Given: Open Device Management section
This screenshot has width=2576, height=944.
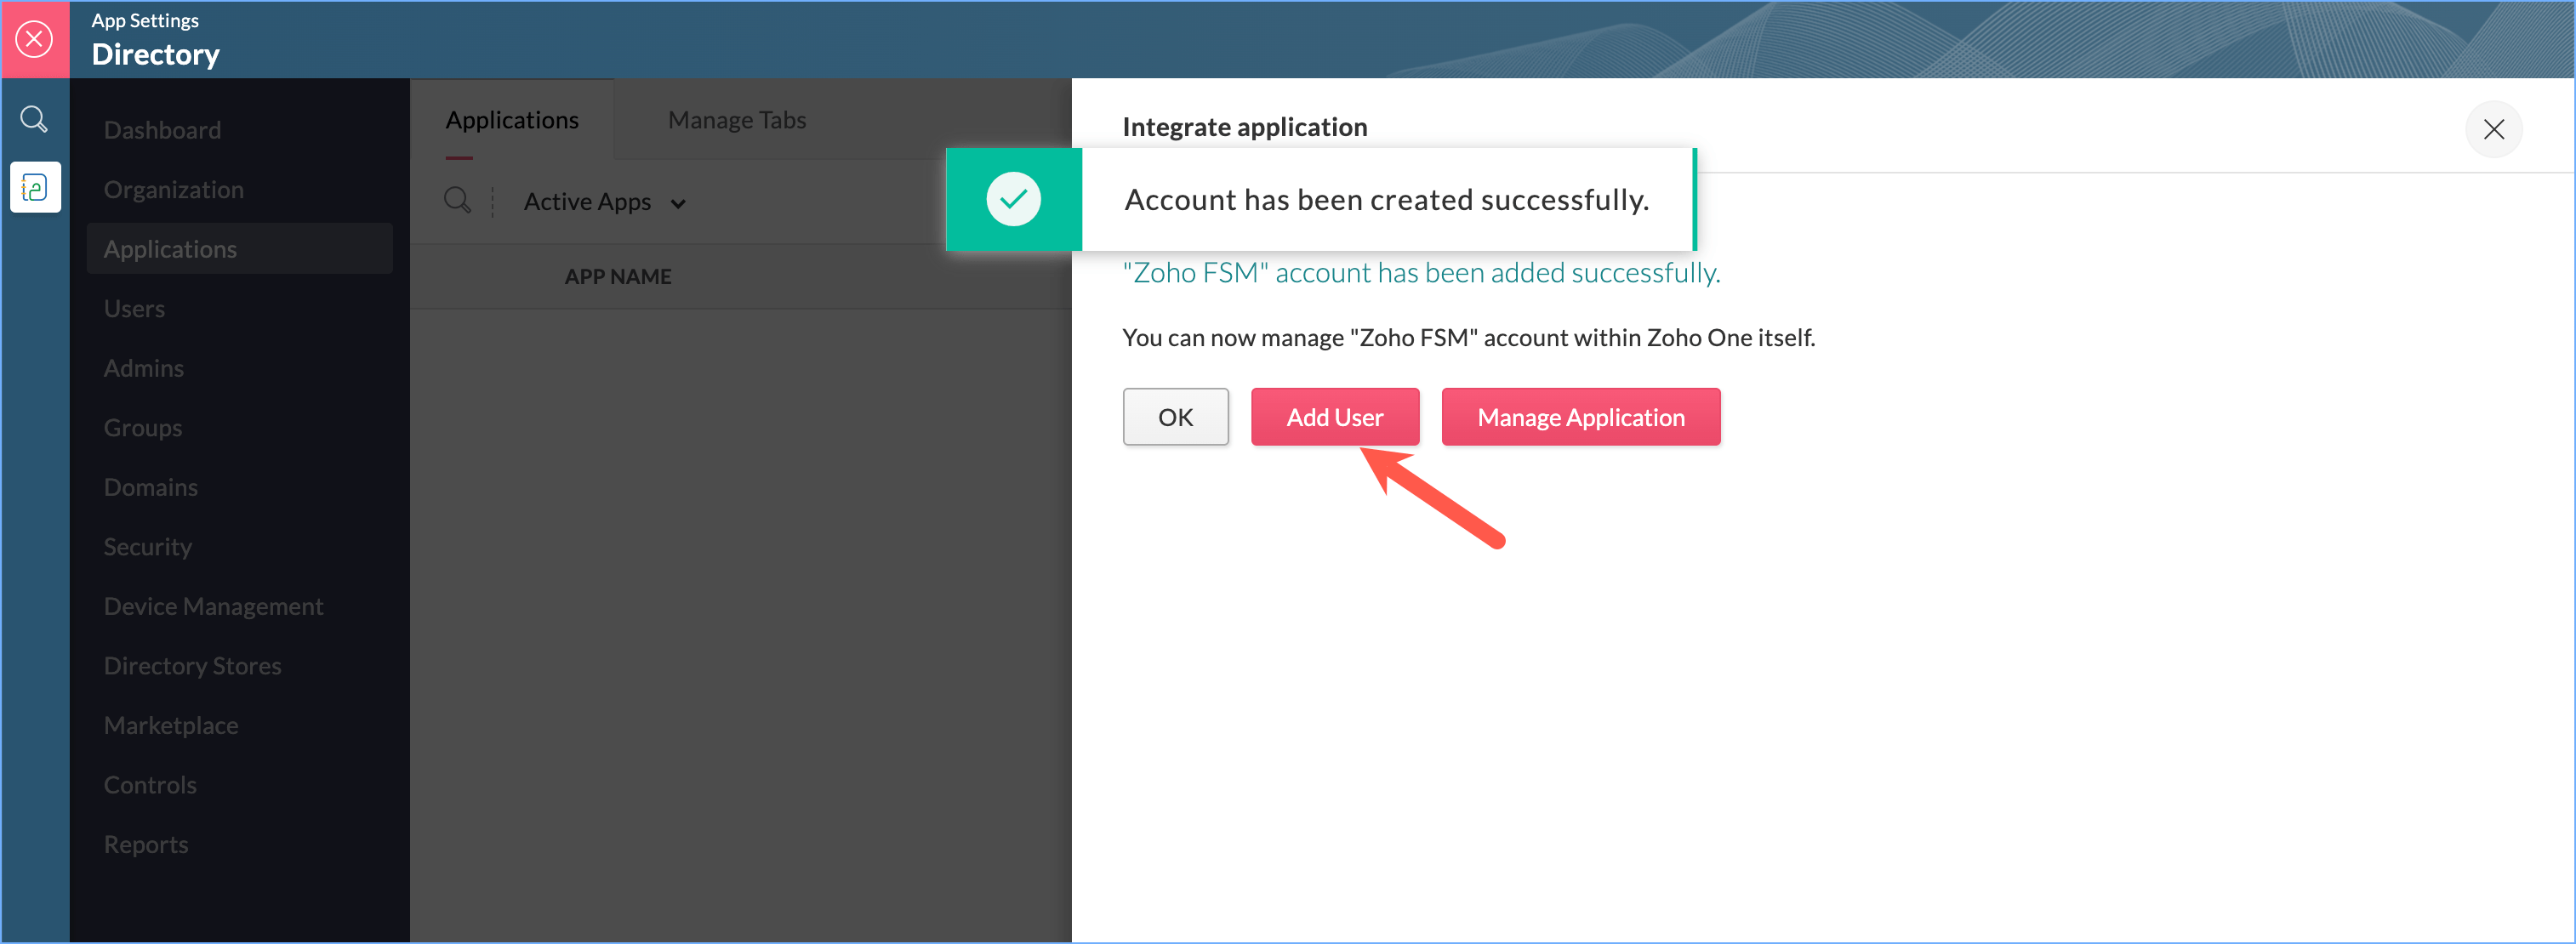Looking at the screenshot, I should click(213, 606).
